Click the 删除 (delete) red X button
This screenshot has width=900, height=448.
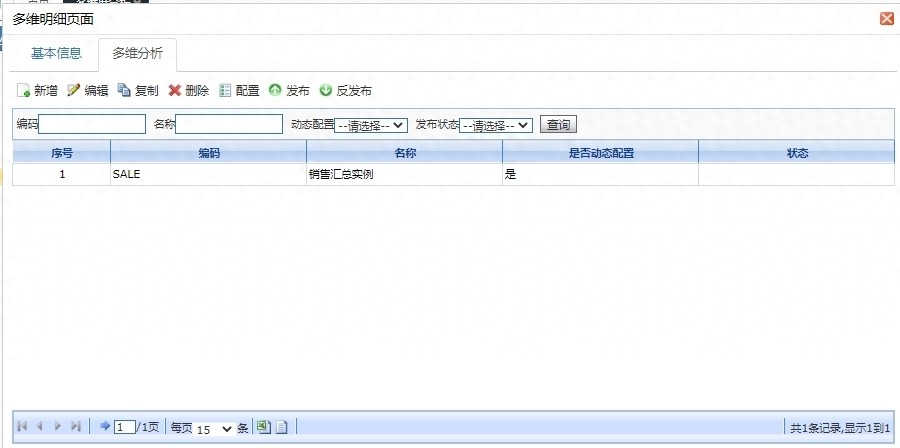click(189, 91)
